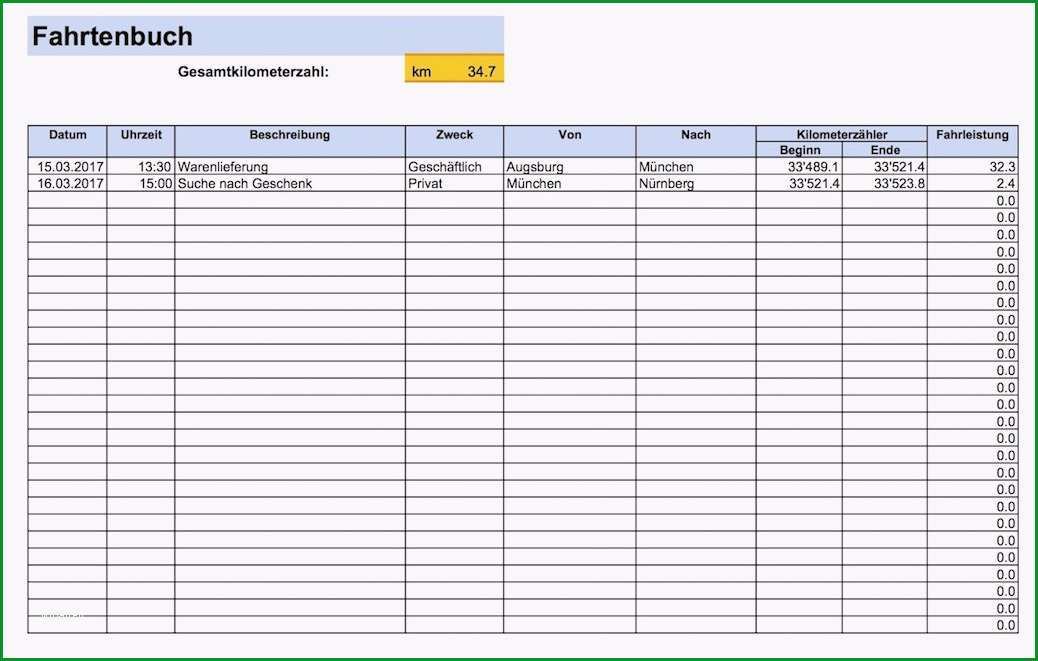Select the Fahrleistung value 32.3
Viewport: 1038px width, 661px height.
972,166
